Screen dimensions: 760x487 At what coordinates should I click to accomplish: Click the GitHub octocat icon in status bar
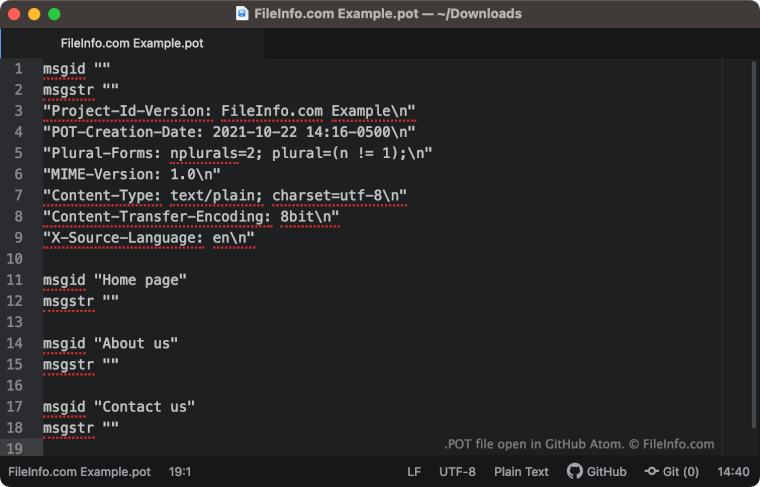574,471
